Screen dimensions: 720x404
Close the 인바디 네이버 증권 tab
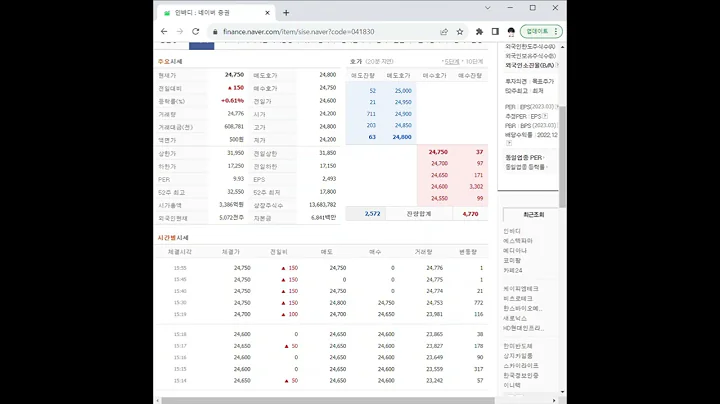pyautogui.click(x=267, y=13)
